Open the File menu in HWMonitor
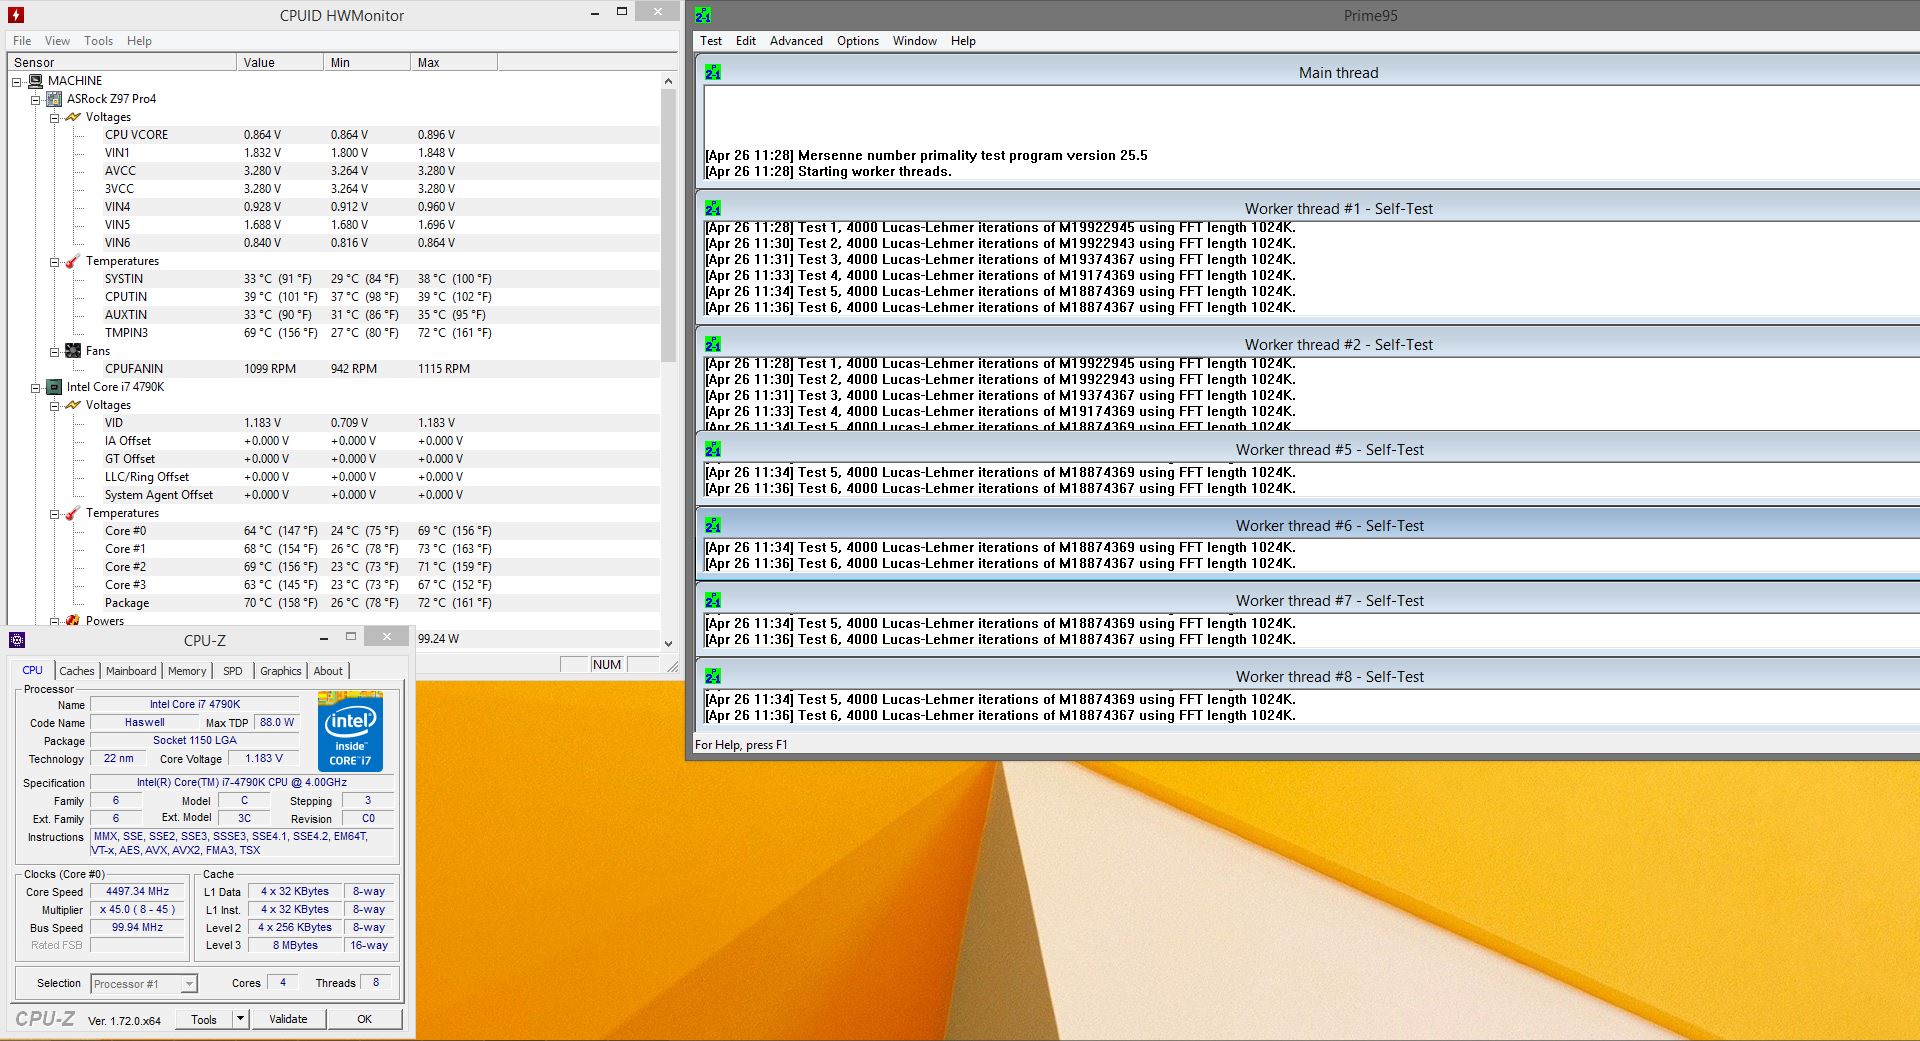This screenshot has width=1920, height=1041. tap(22, 41)
